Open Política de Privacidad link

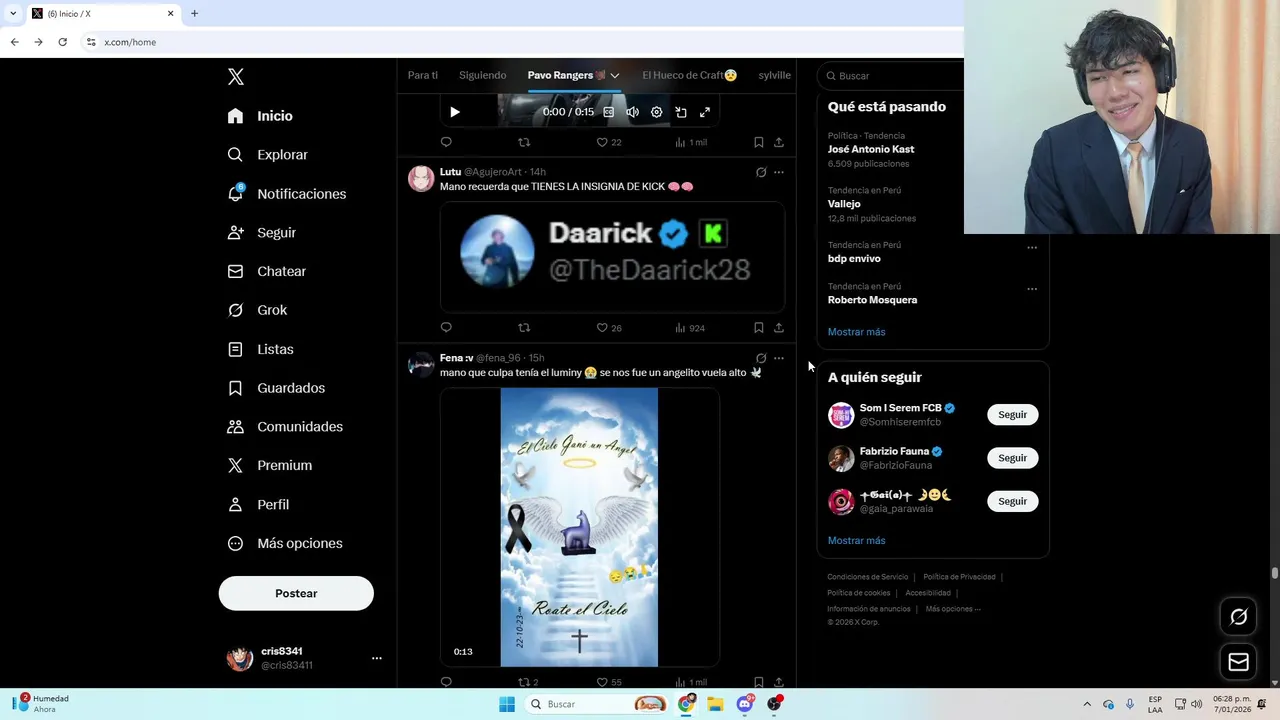click(x=959, y=577)
